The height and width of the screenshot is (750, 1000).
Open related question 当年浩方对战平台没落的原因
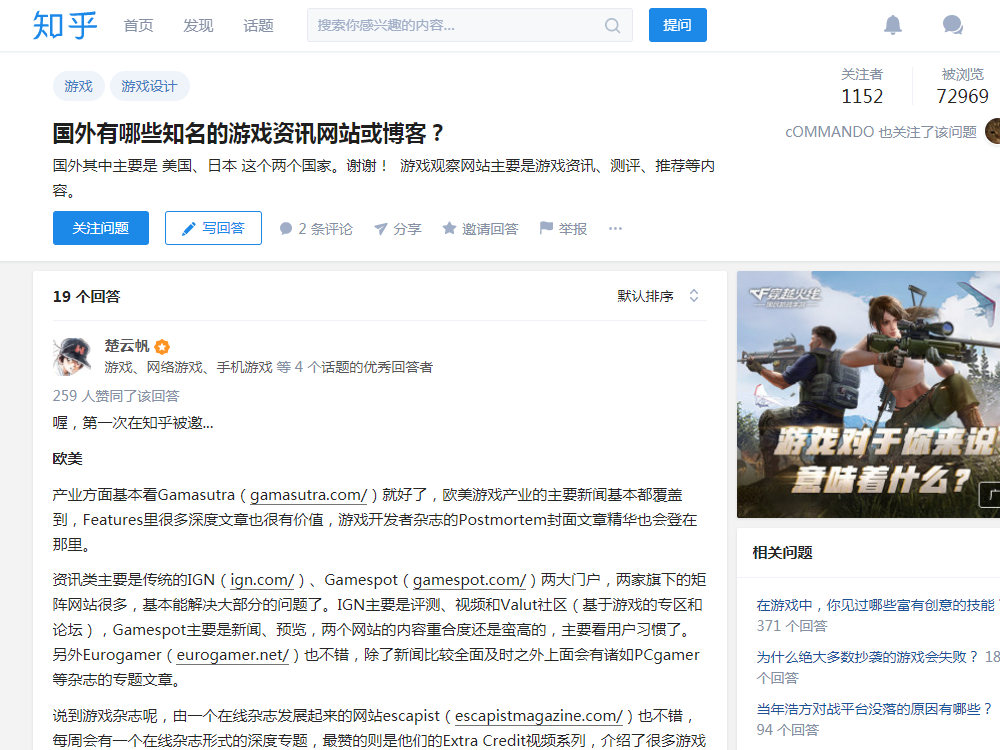[x=875, y=709]
